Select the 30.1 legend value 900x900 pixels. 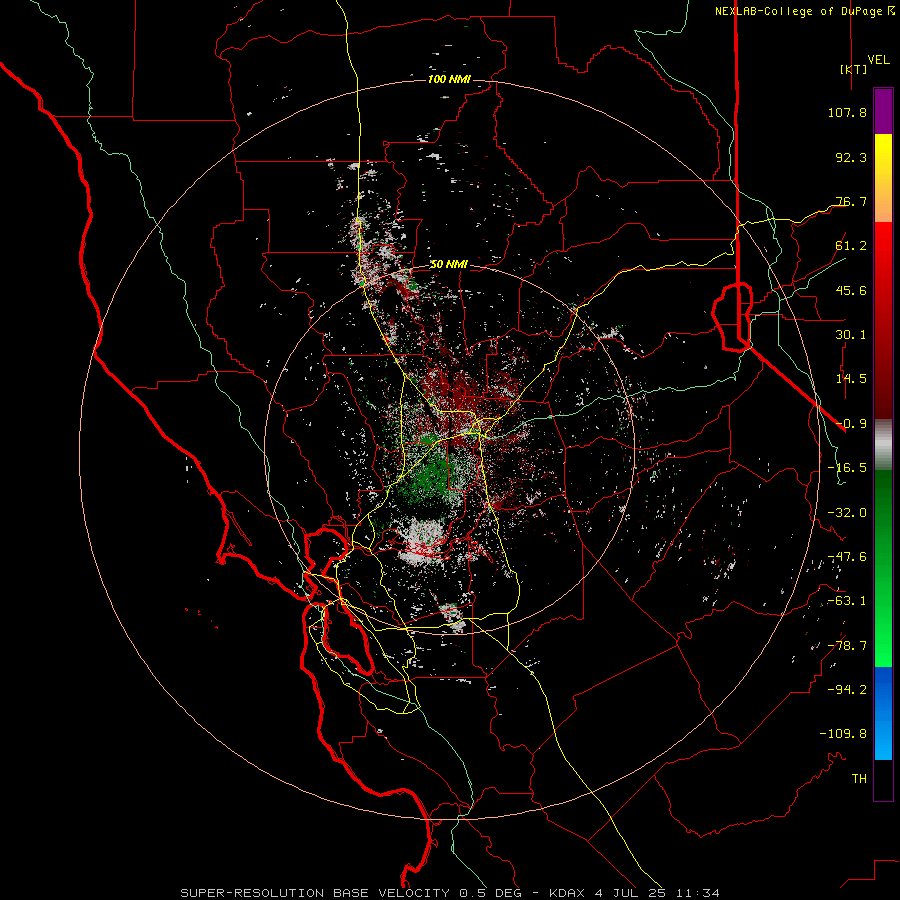[851, 335]
